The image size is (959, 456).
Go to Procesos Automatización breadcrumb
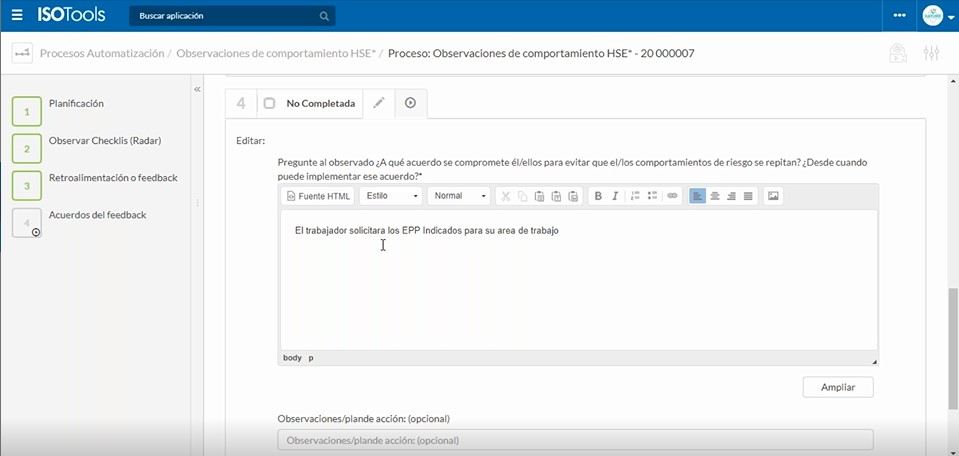coord(101,53)
